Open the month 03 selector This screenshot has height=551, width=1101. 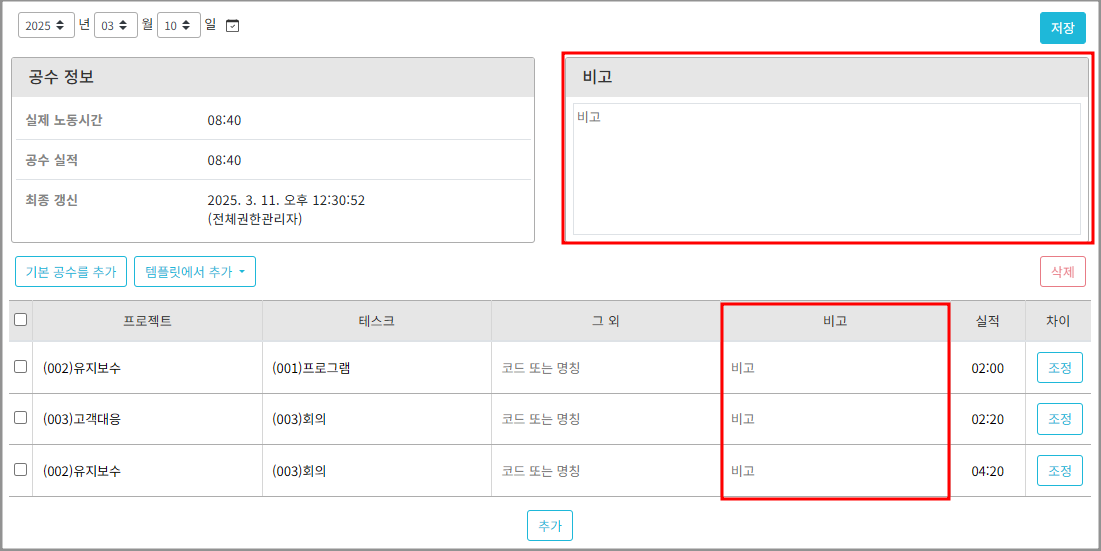click(x=116, y=26)
